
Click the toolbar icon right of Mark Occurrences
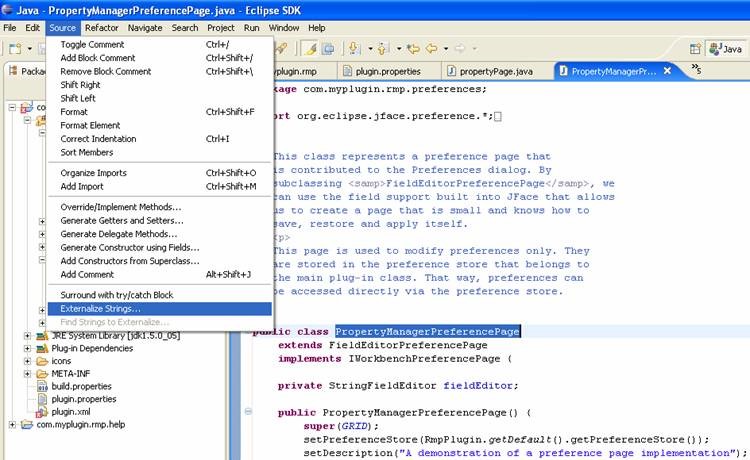(x=328, y=48)
